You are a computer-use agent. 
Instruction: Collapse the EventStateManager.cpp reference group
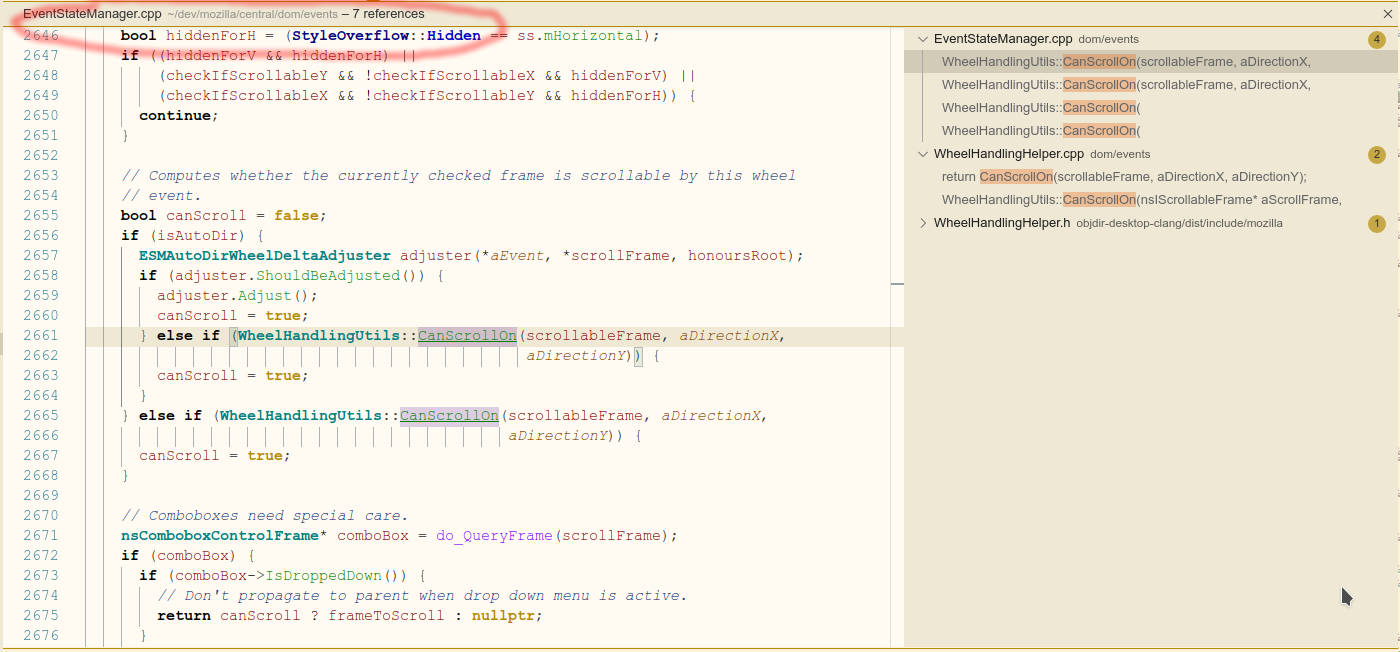tap(922, 39)
